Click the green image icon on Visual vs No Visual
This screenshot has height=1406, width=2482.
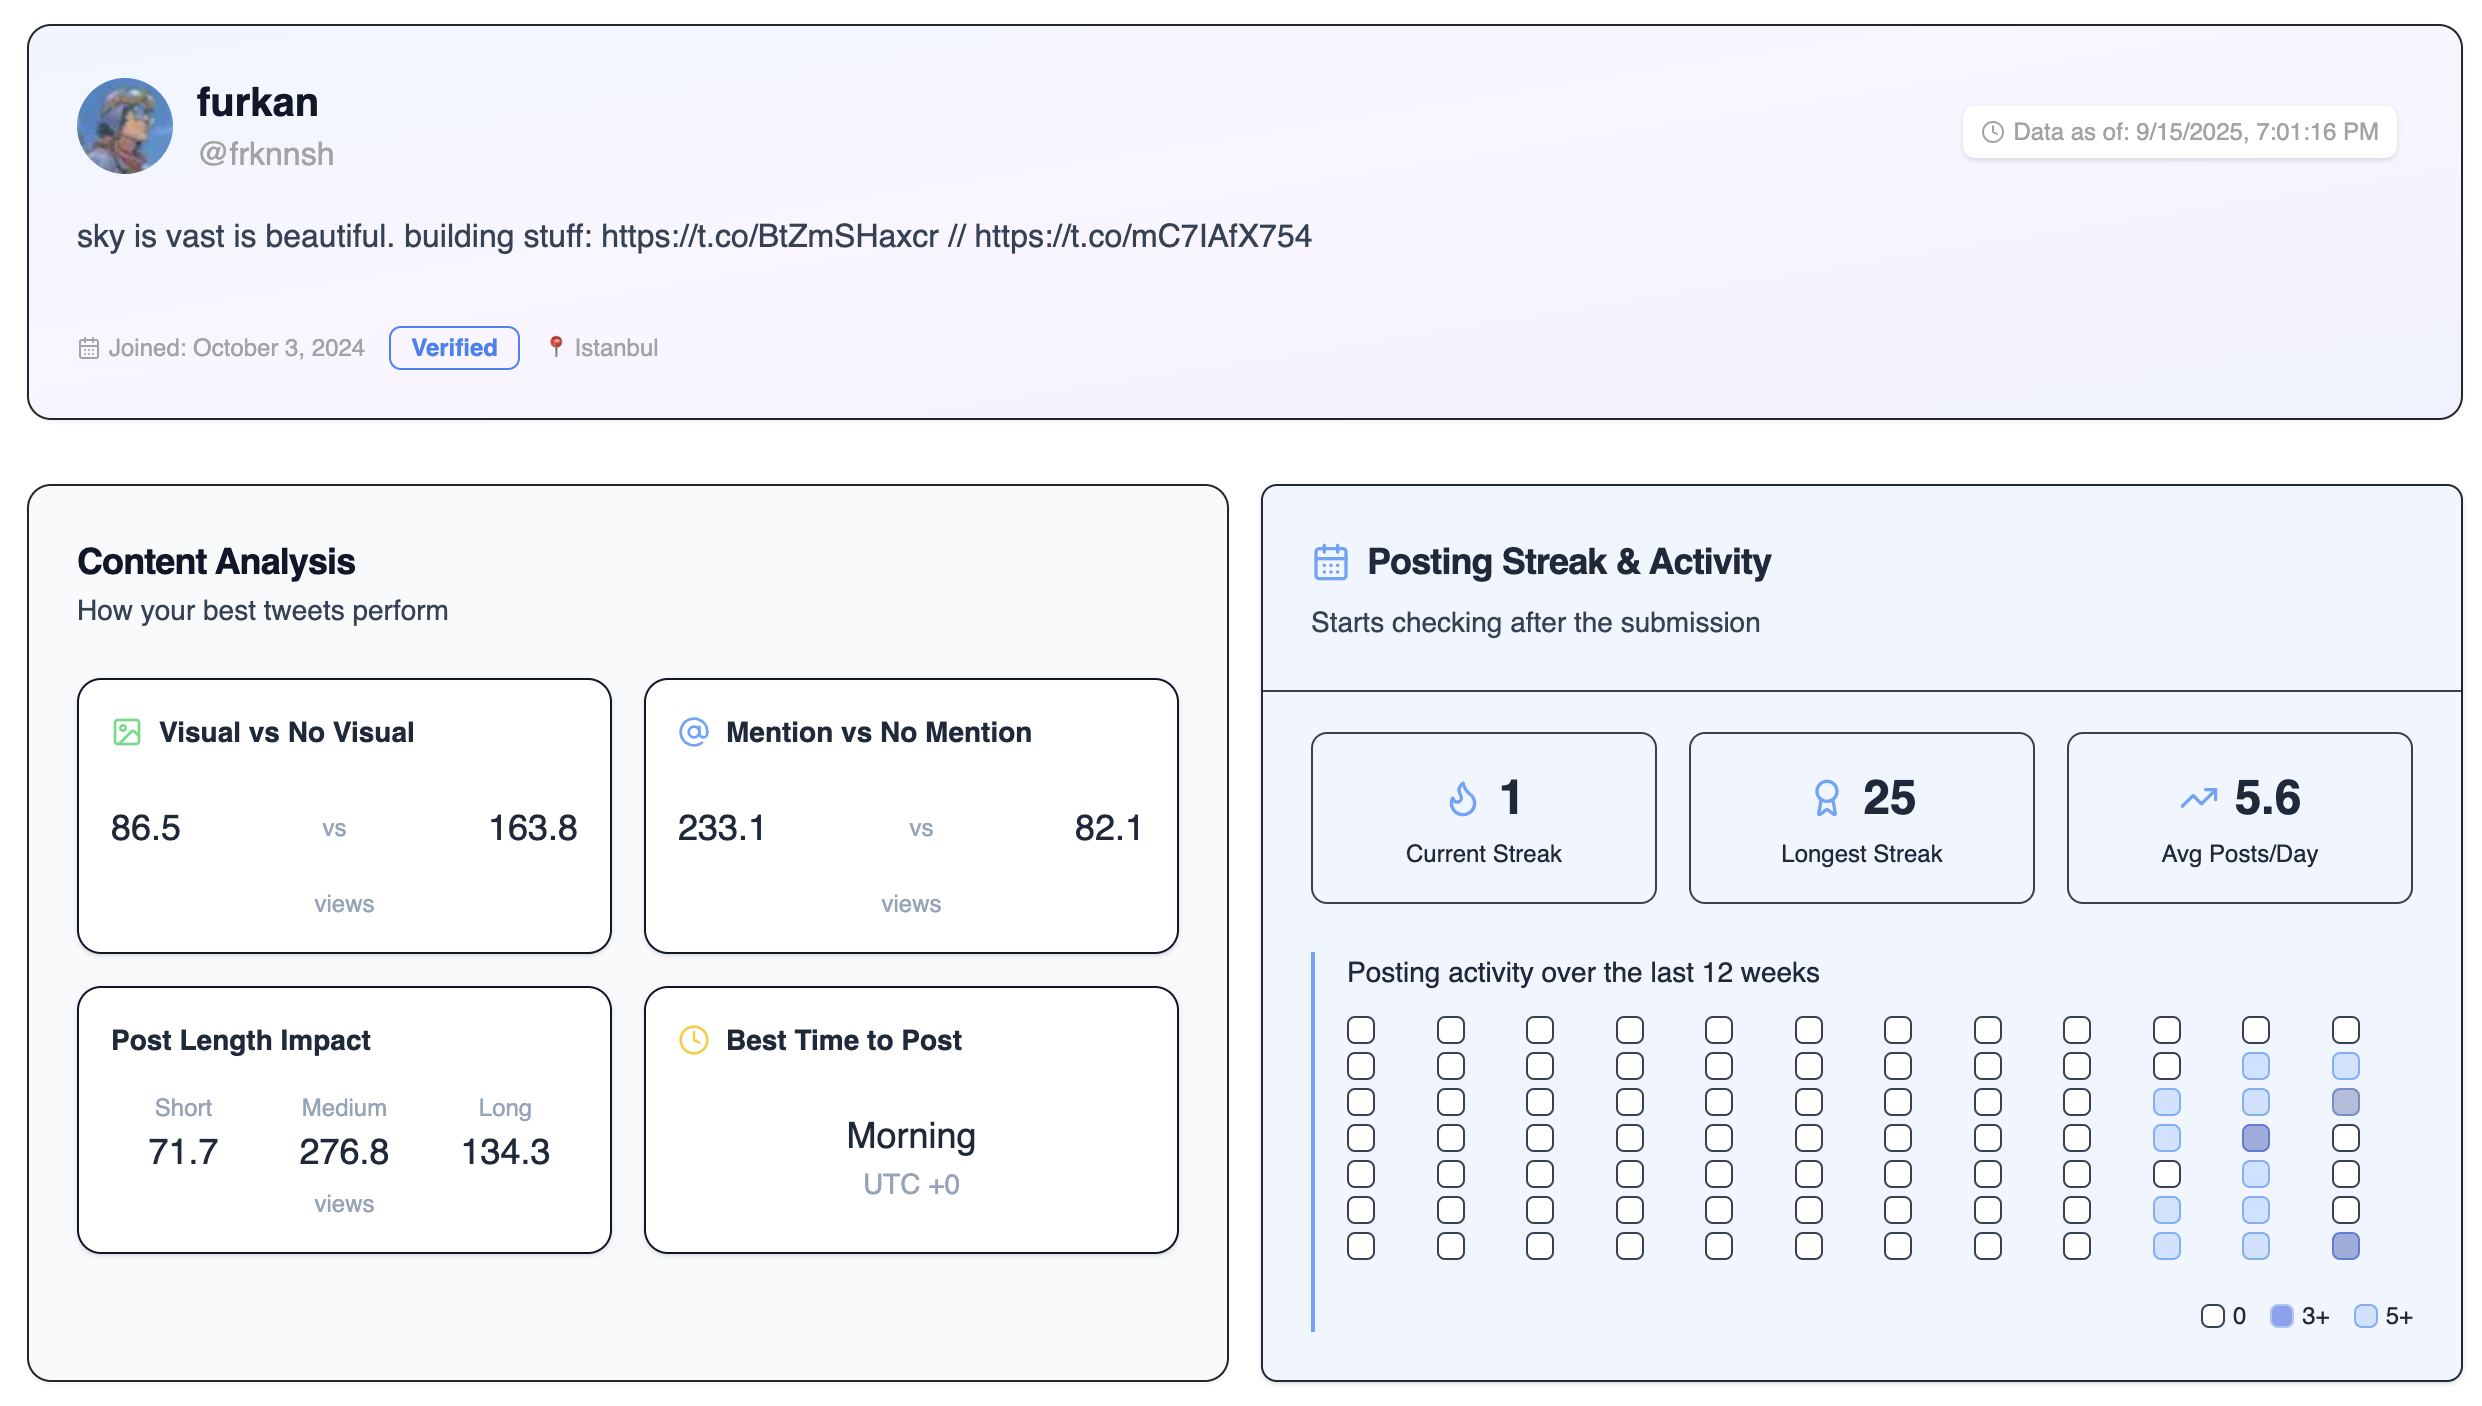tap(127, 732)
